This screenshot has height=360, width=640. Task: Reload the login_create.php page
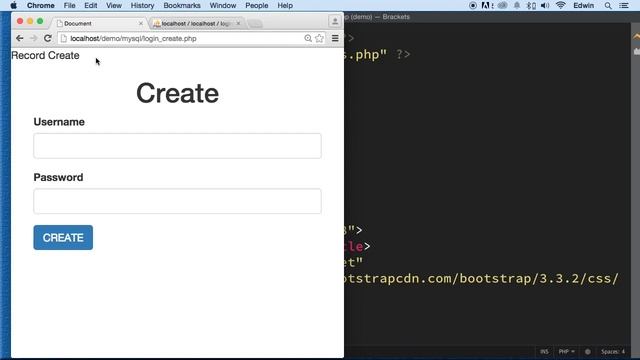(48, 38)
